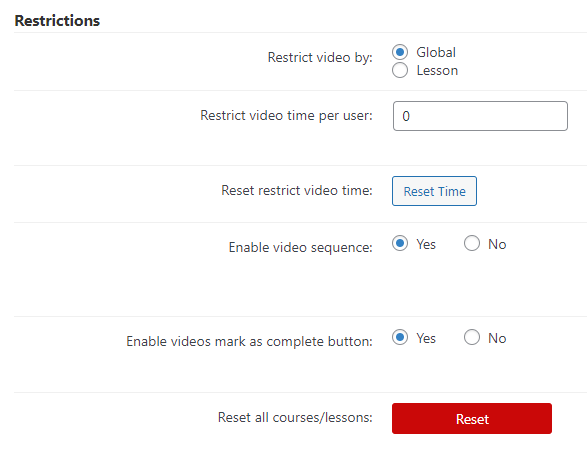Click the "No" label text beside video sequence

[x=497, y=244]
